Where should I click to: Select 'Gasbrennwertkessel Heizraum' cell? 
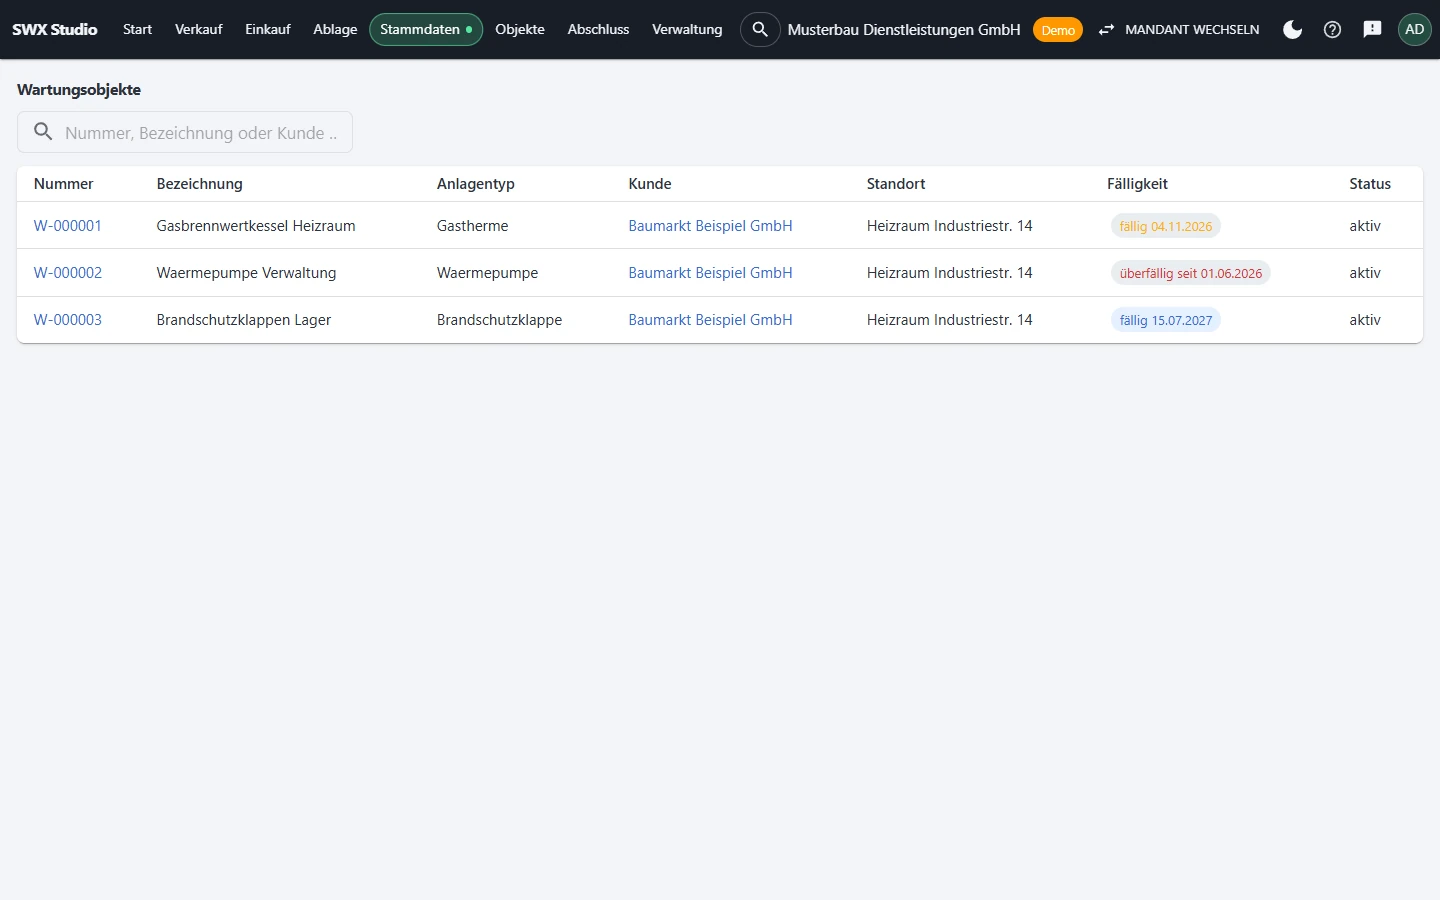pyautogui.click(x=256, y=226)
